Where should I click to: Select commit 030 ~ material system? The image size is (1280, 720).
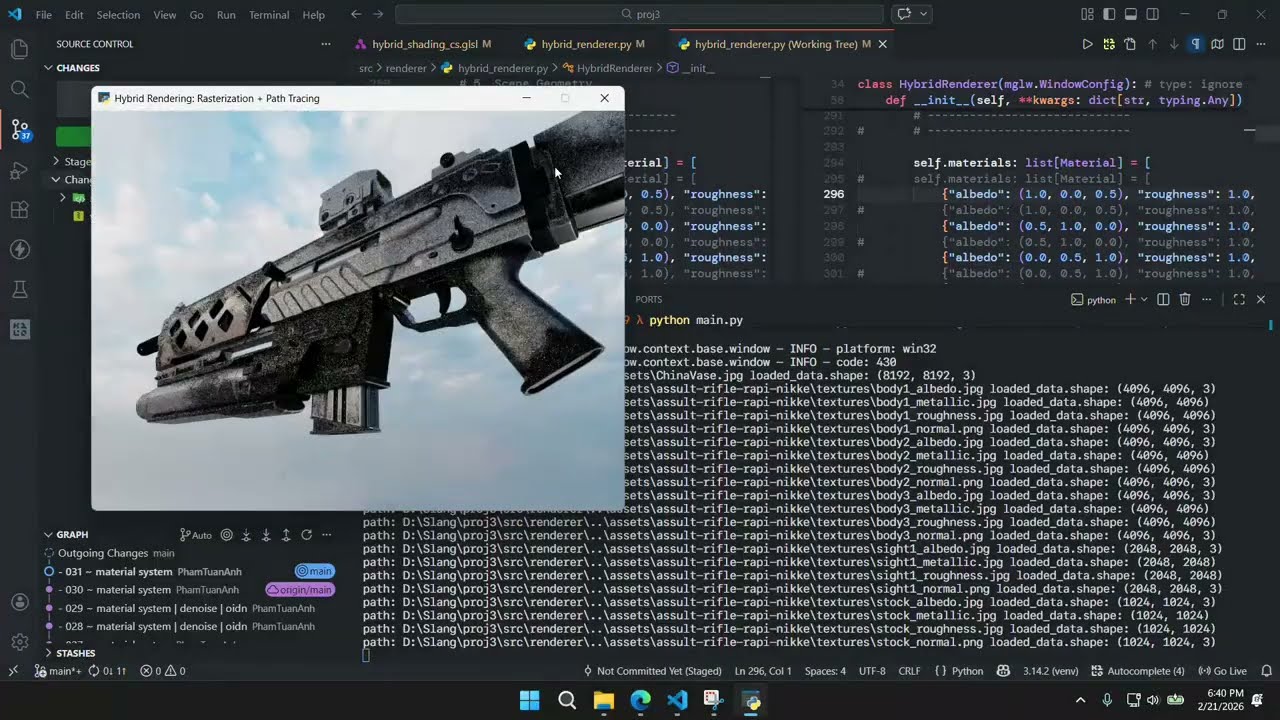click(190, 590)
